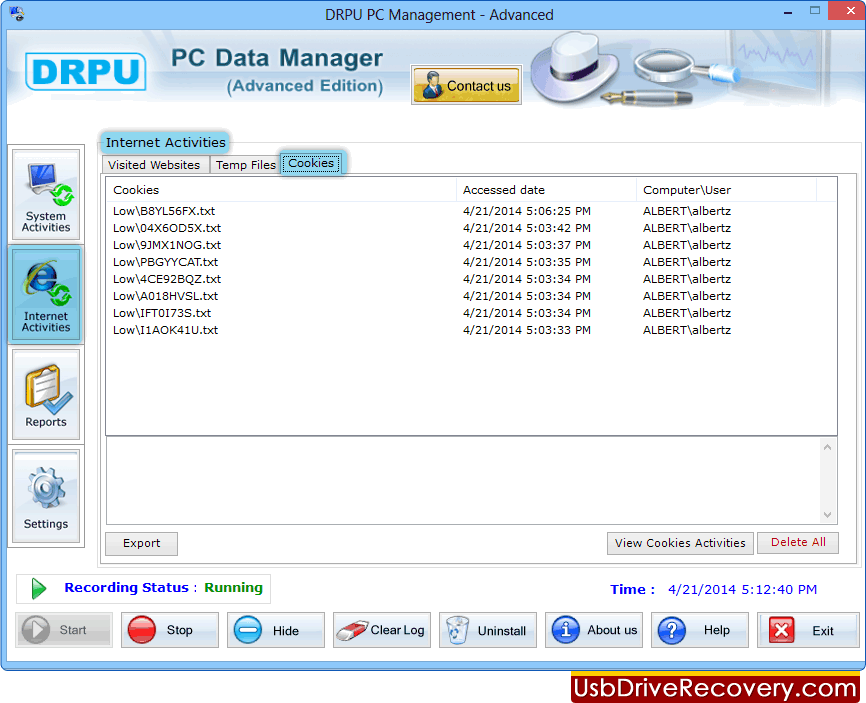Sort by Cookies column header
The width and height of the screenshot is (866, 703).
click(281, 190)
